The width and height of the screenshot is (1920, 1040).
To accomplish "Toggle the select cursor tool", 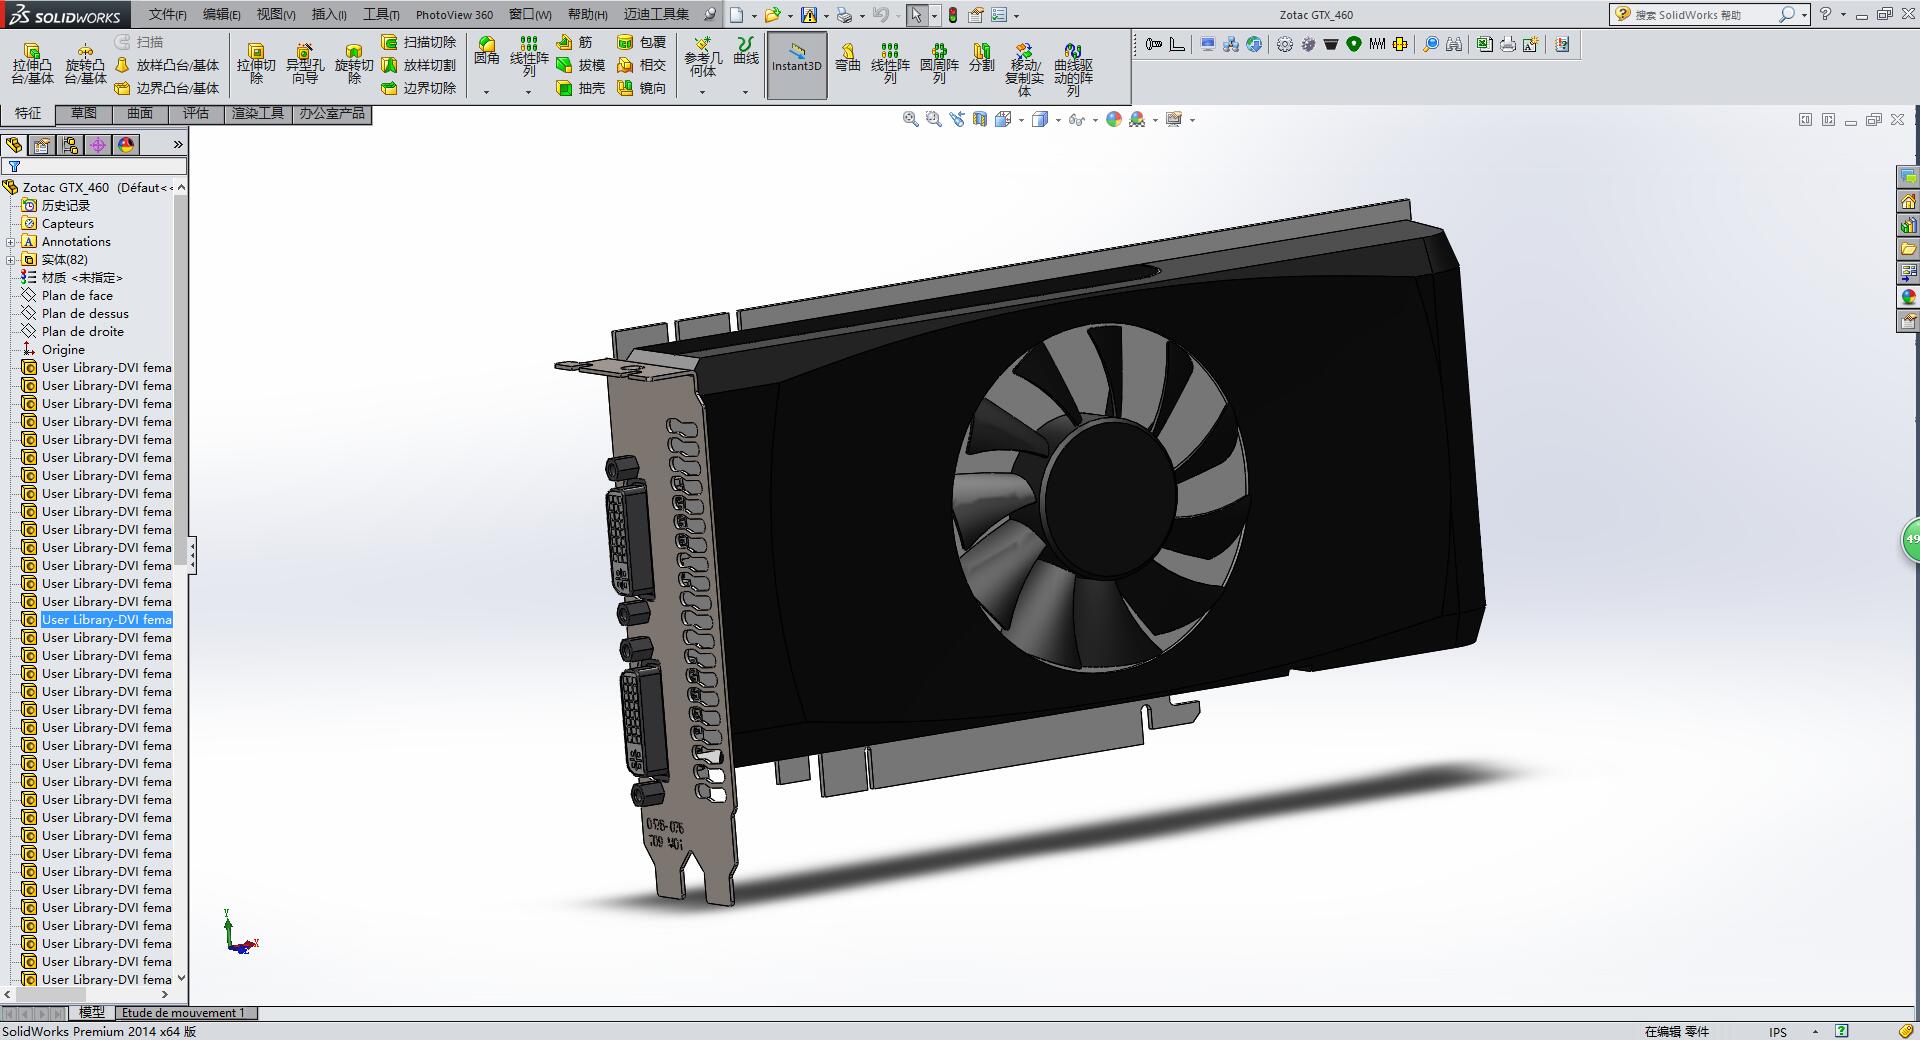I will point(916,15).
